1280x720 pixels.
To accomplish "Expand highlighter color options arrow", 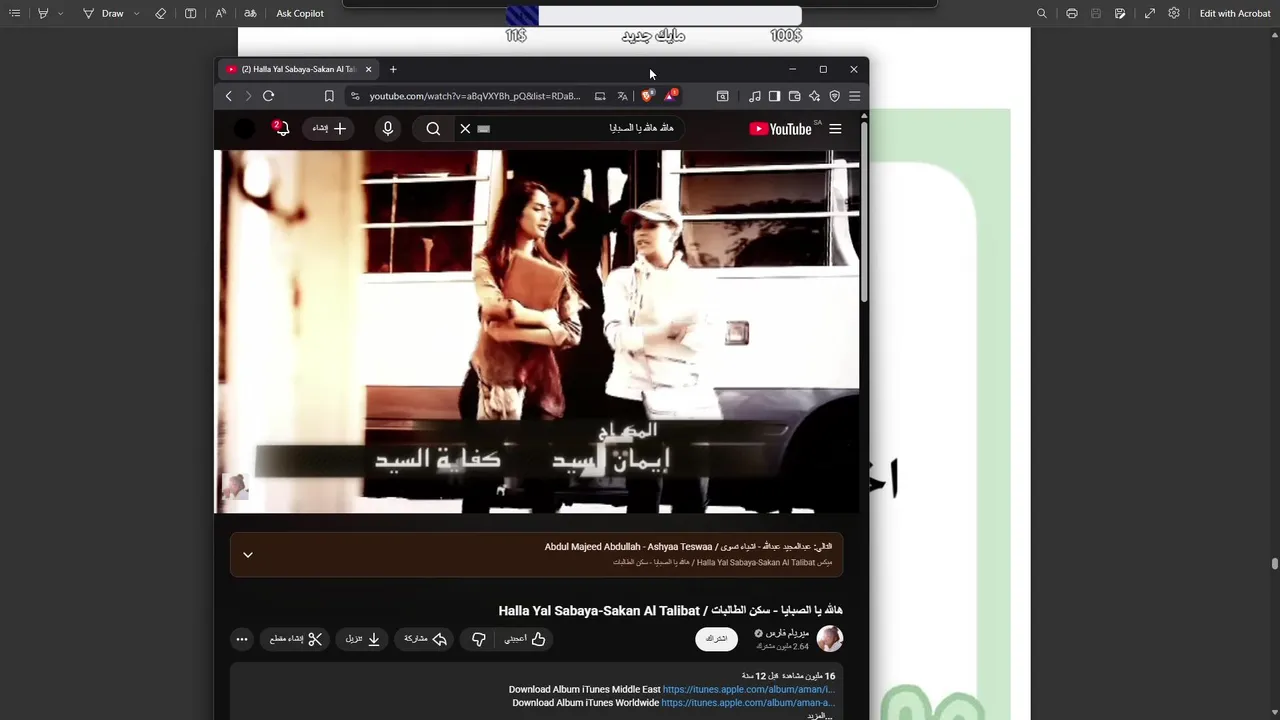I will [x=60, y=14].
